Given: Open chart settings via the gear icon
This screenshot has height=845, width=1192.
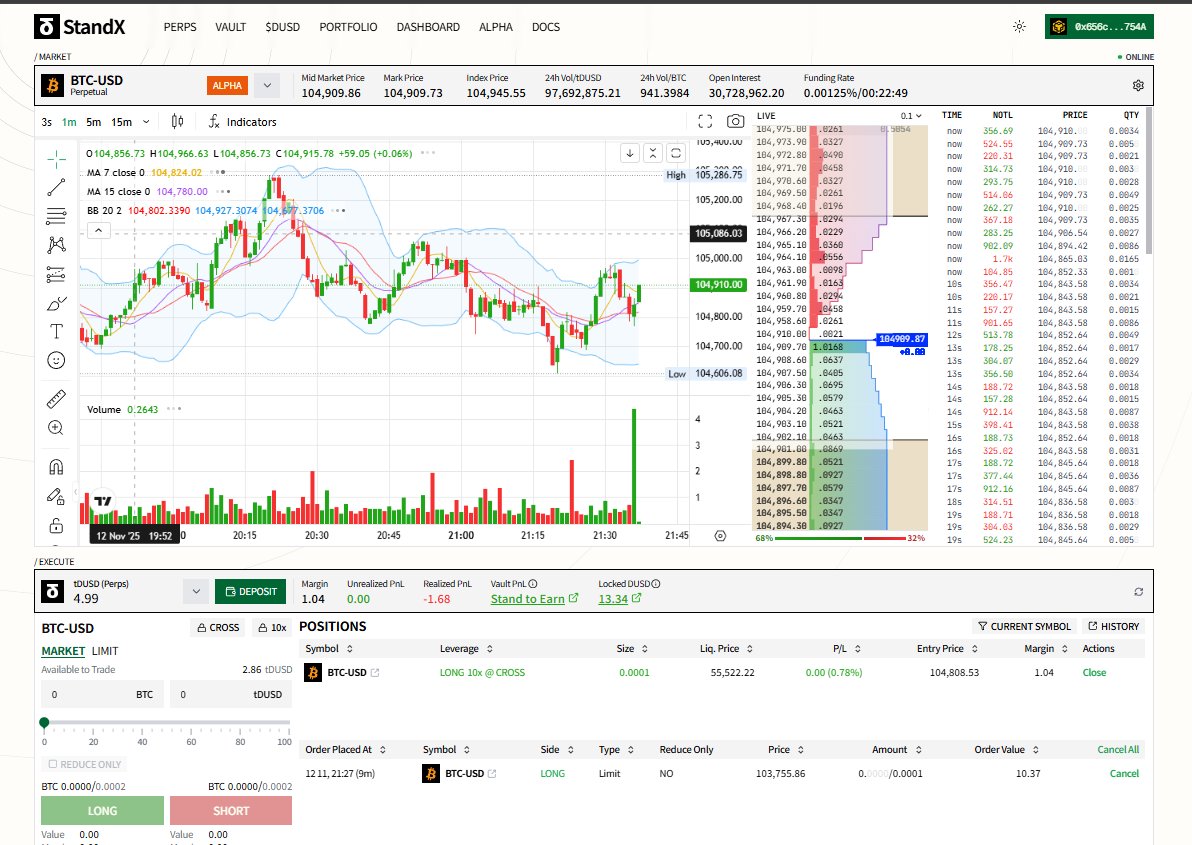Looking at the screenshot, I should [x=1138, y=85].
